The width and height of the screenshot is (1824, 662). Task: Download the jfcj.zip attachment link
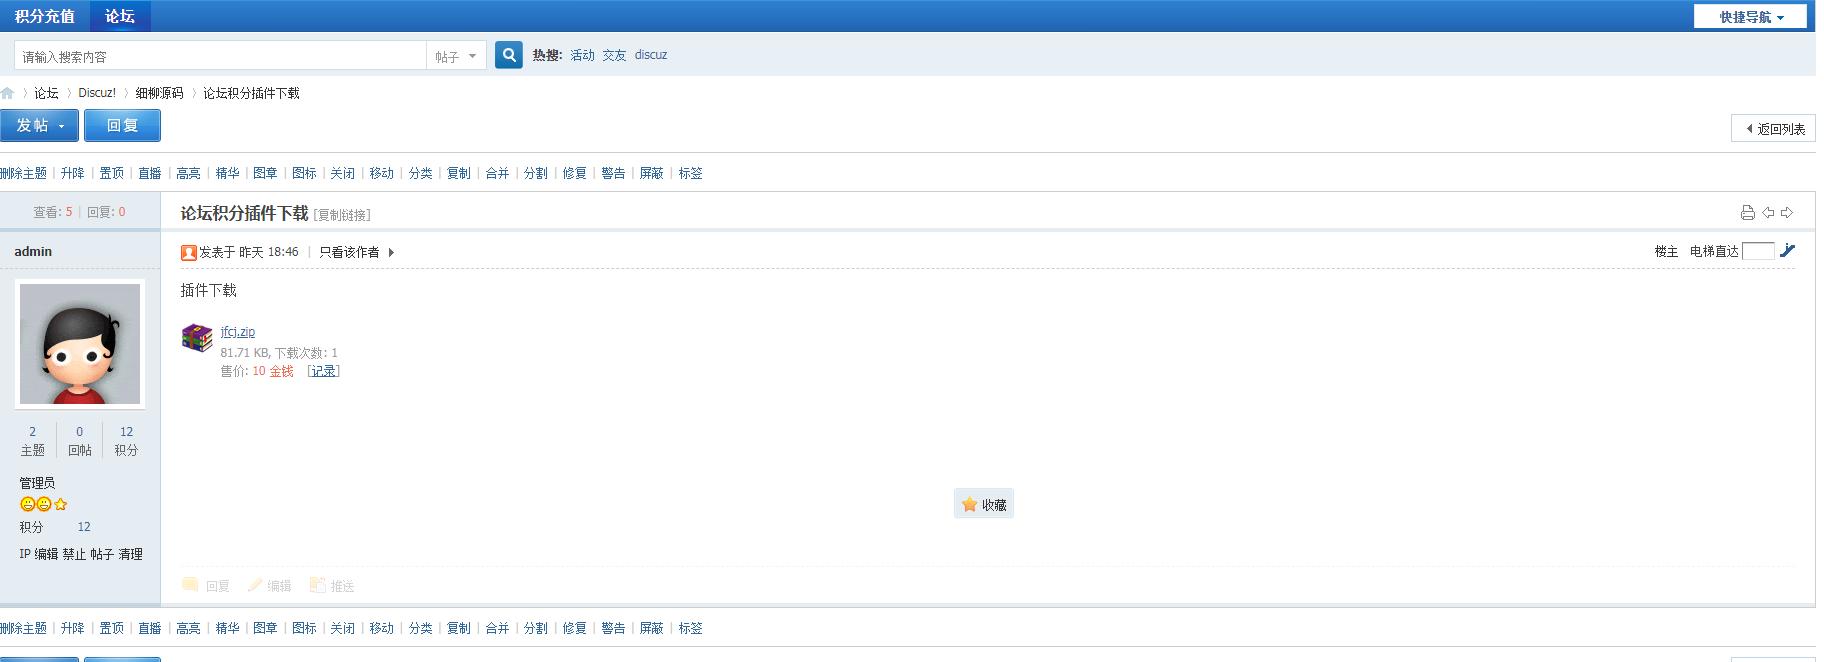click(x=238, y=331)
